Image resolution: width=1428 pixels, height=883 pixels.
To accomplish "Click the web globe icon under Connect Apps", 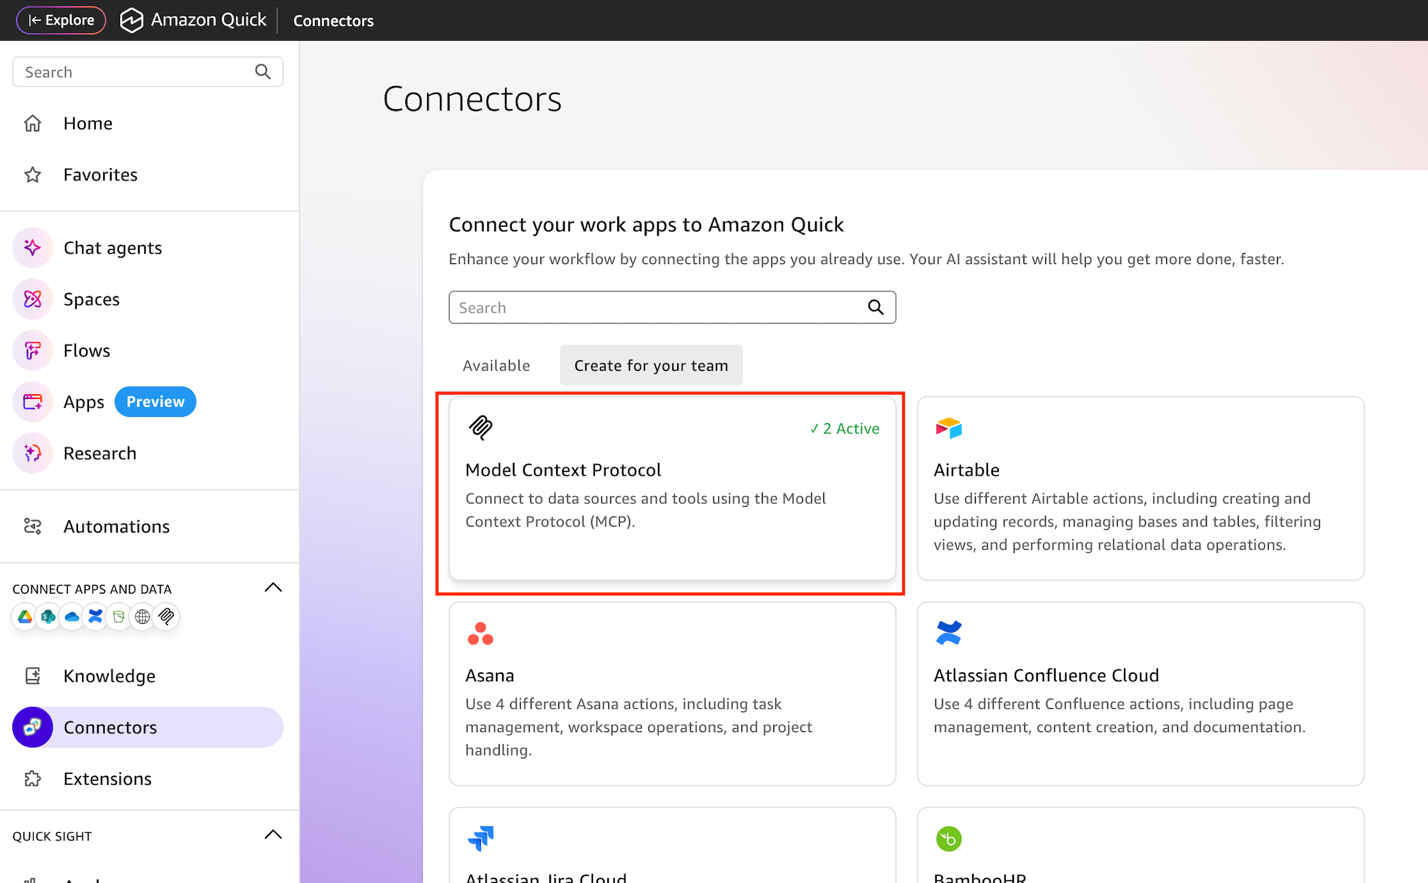I will [x=143, y=617].
